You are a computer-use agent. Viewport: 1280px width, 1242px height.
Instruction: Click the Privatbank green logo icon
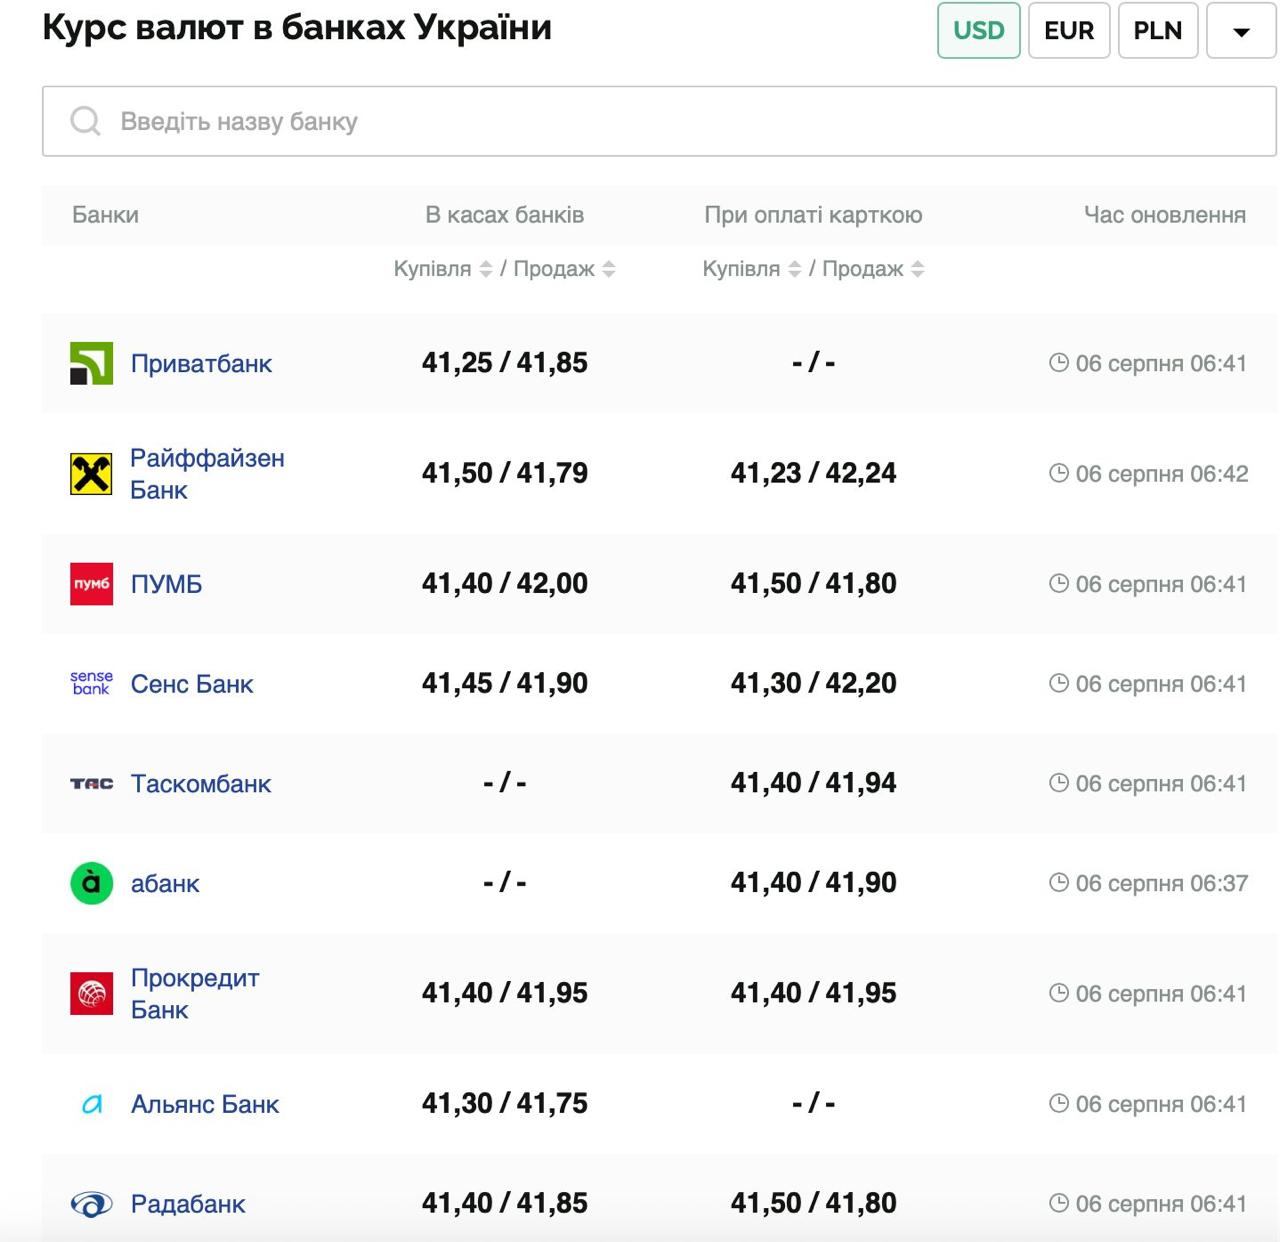(x=91, y=363)
